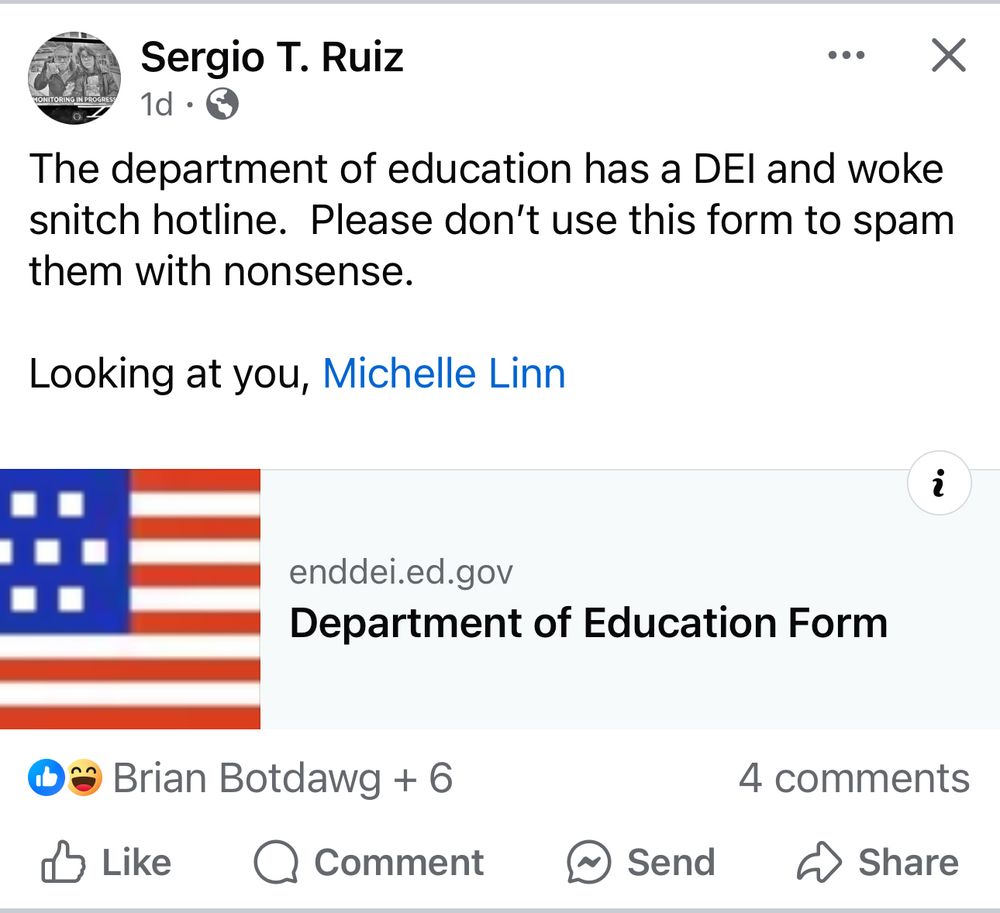This screenshot has width=1000, height=913.
Task: Click the Comment speech bubble icon
Action: tap(277, 862)
